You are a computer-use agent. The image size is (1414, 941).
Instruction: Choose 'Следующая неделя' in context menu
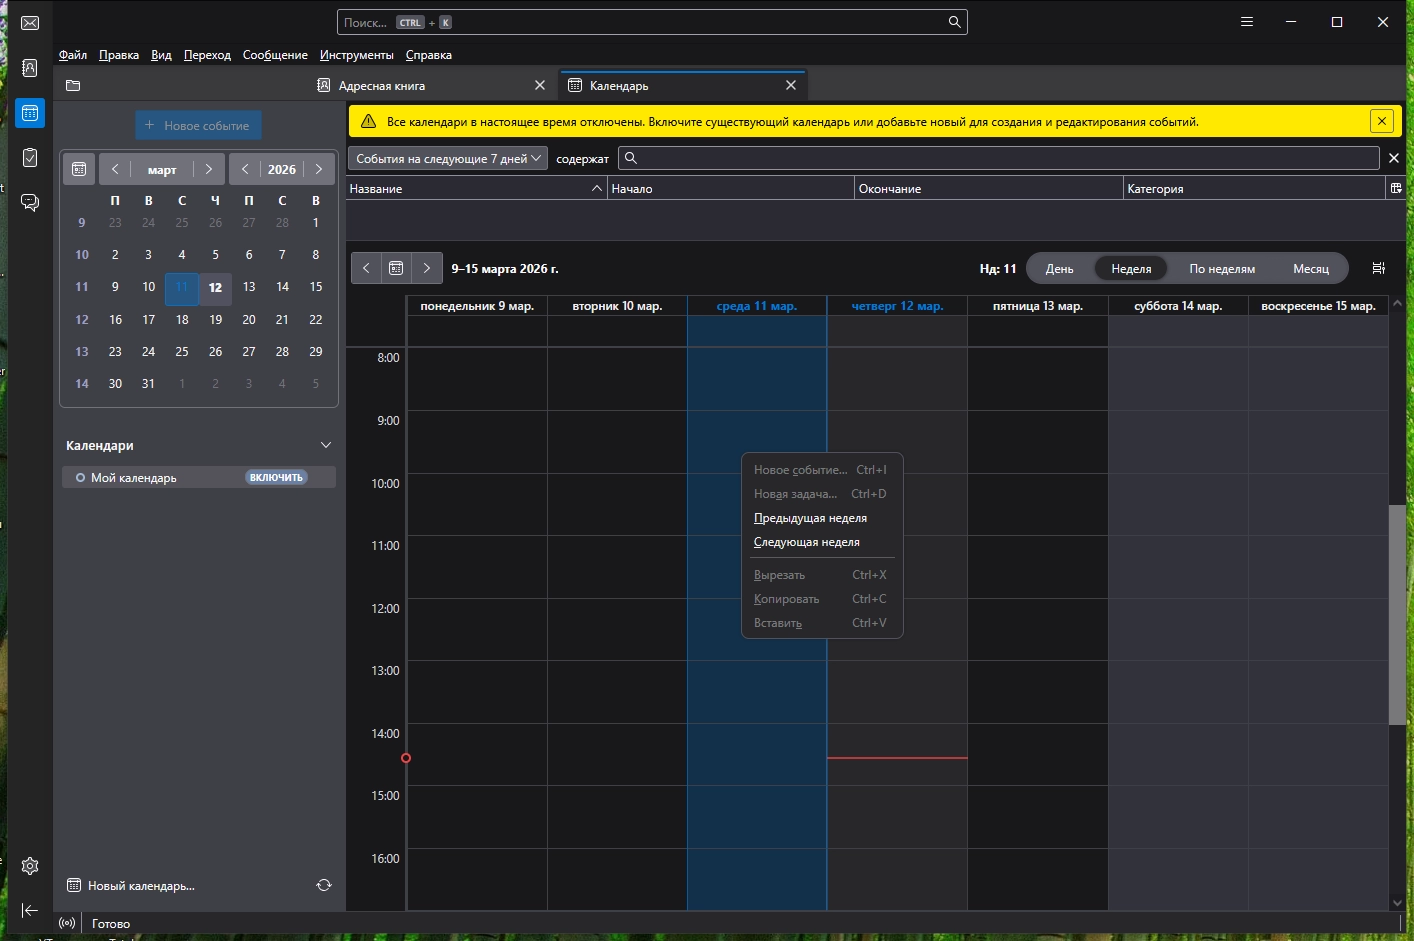(x=806, y=542)
